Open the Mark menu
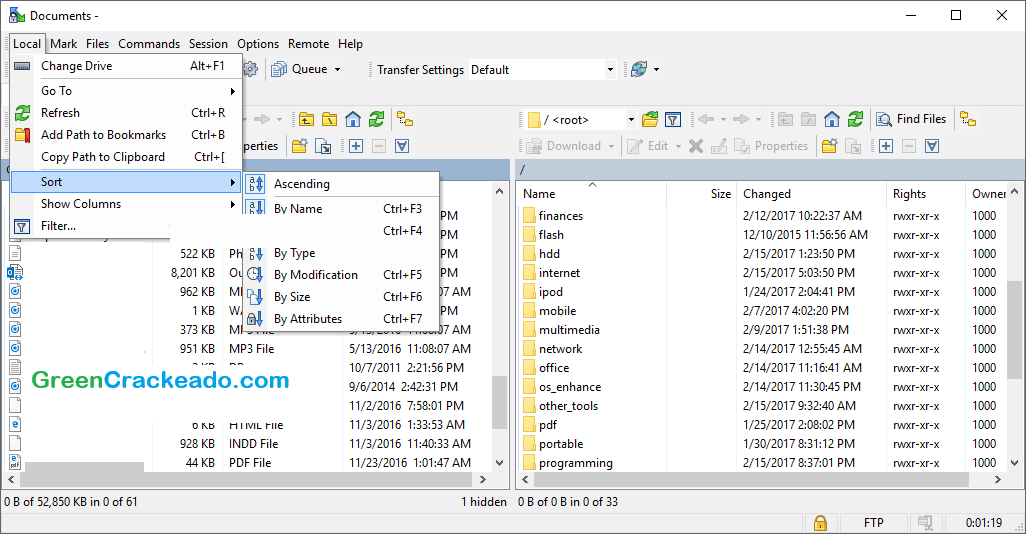This screenshot has height=534, width=1026. click(63, 44)
